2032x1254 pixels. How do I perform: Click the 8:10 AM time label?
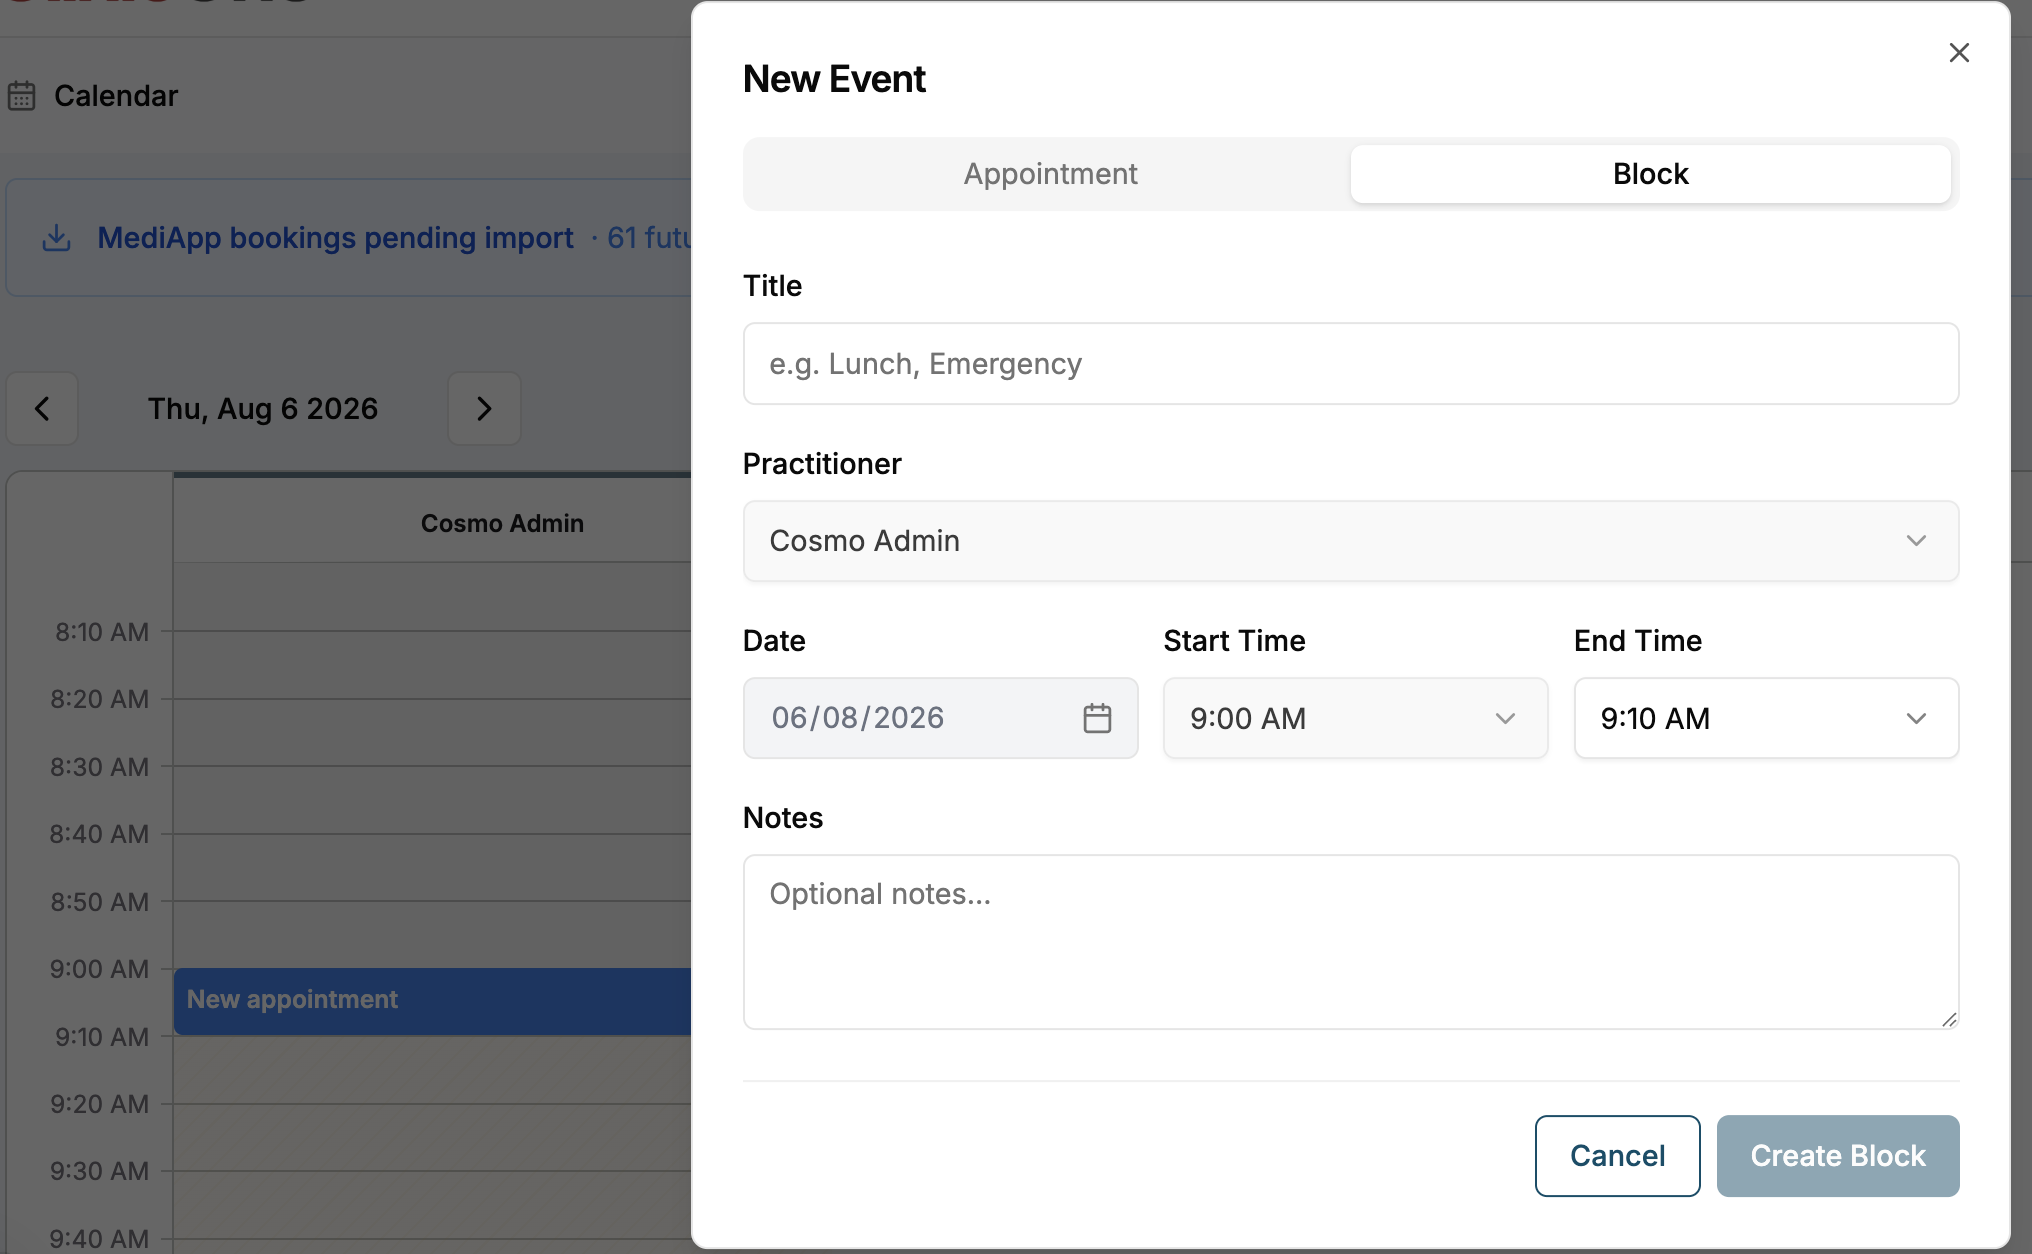101,632
